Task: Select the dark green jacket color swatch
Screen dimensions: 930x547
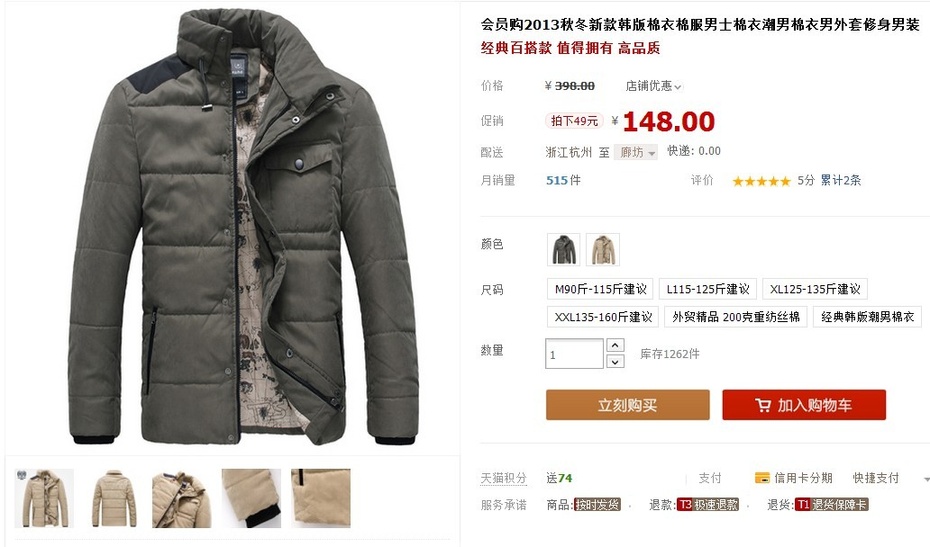Action: point(563,249)
